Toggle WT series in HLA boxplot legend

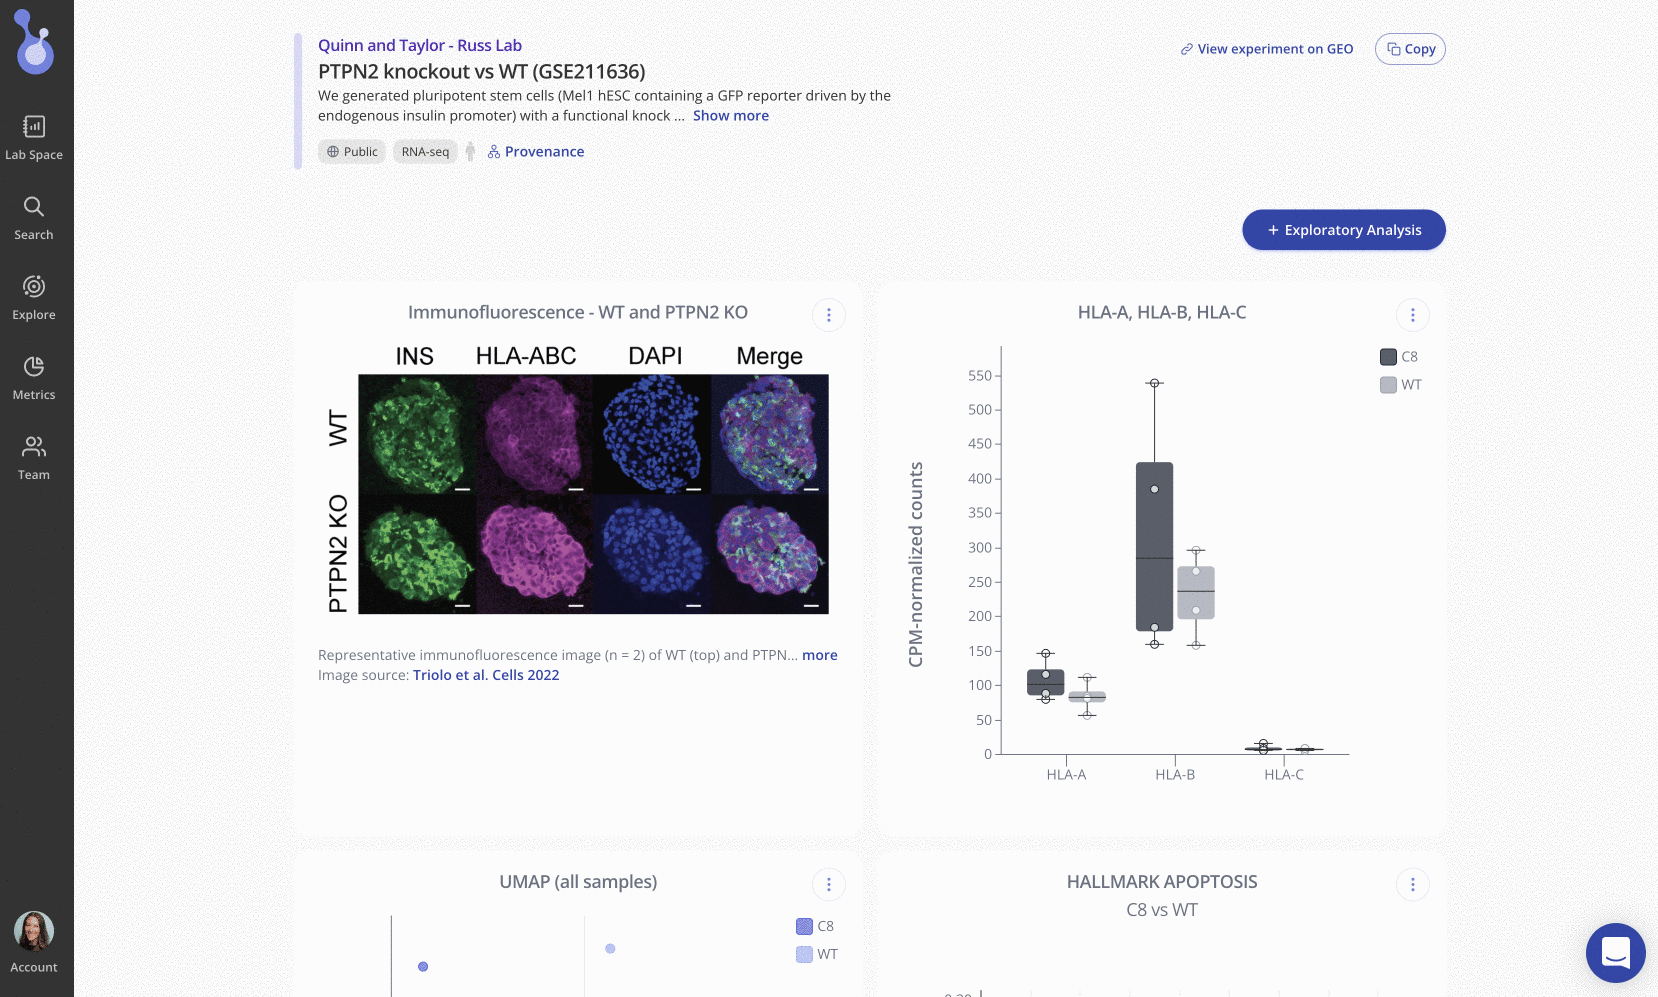coord(1400,385)
